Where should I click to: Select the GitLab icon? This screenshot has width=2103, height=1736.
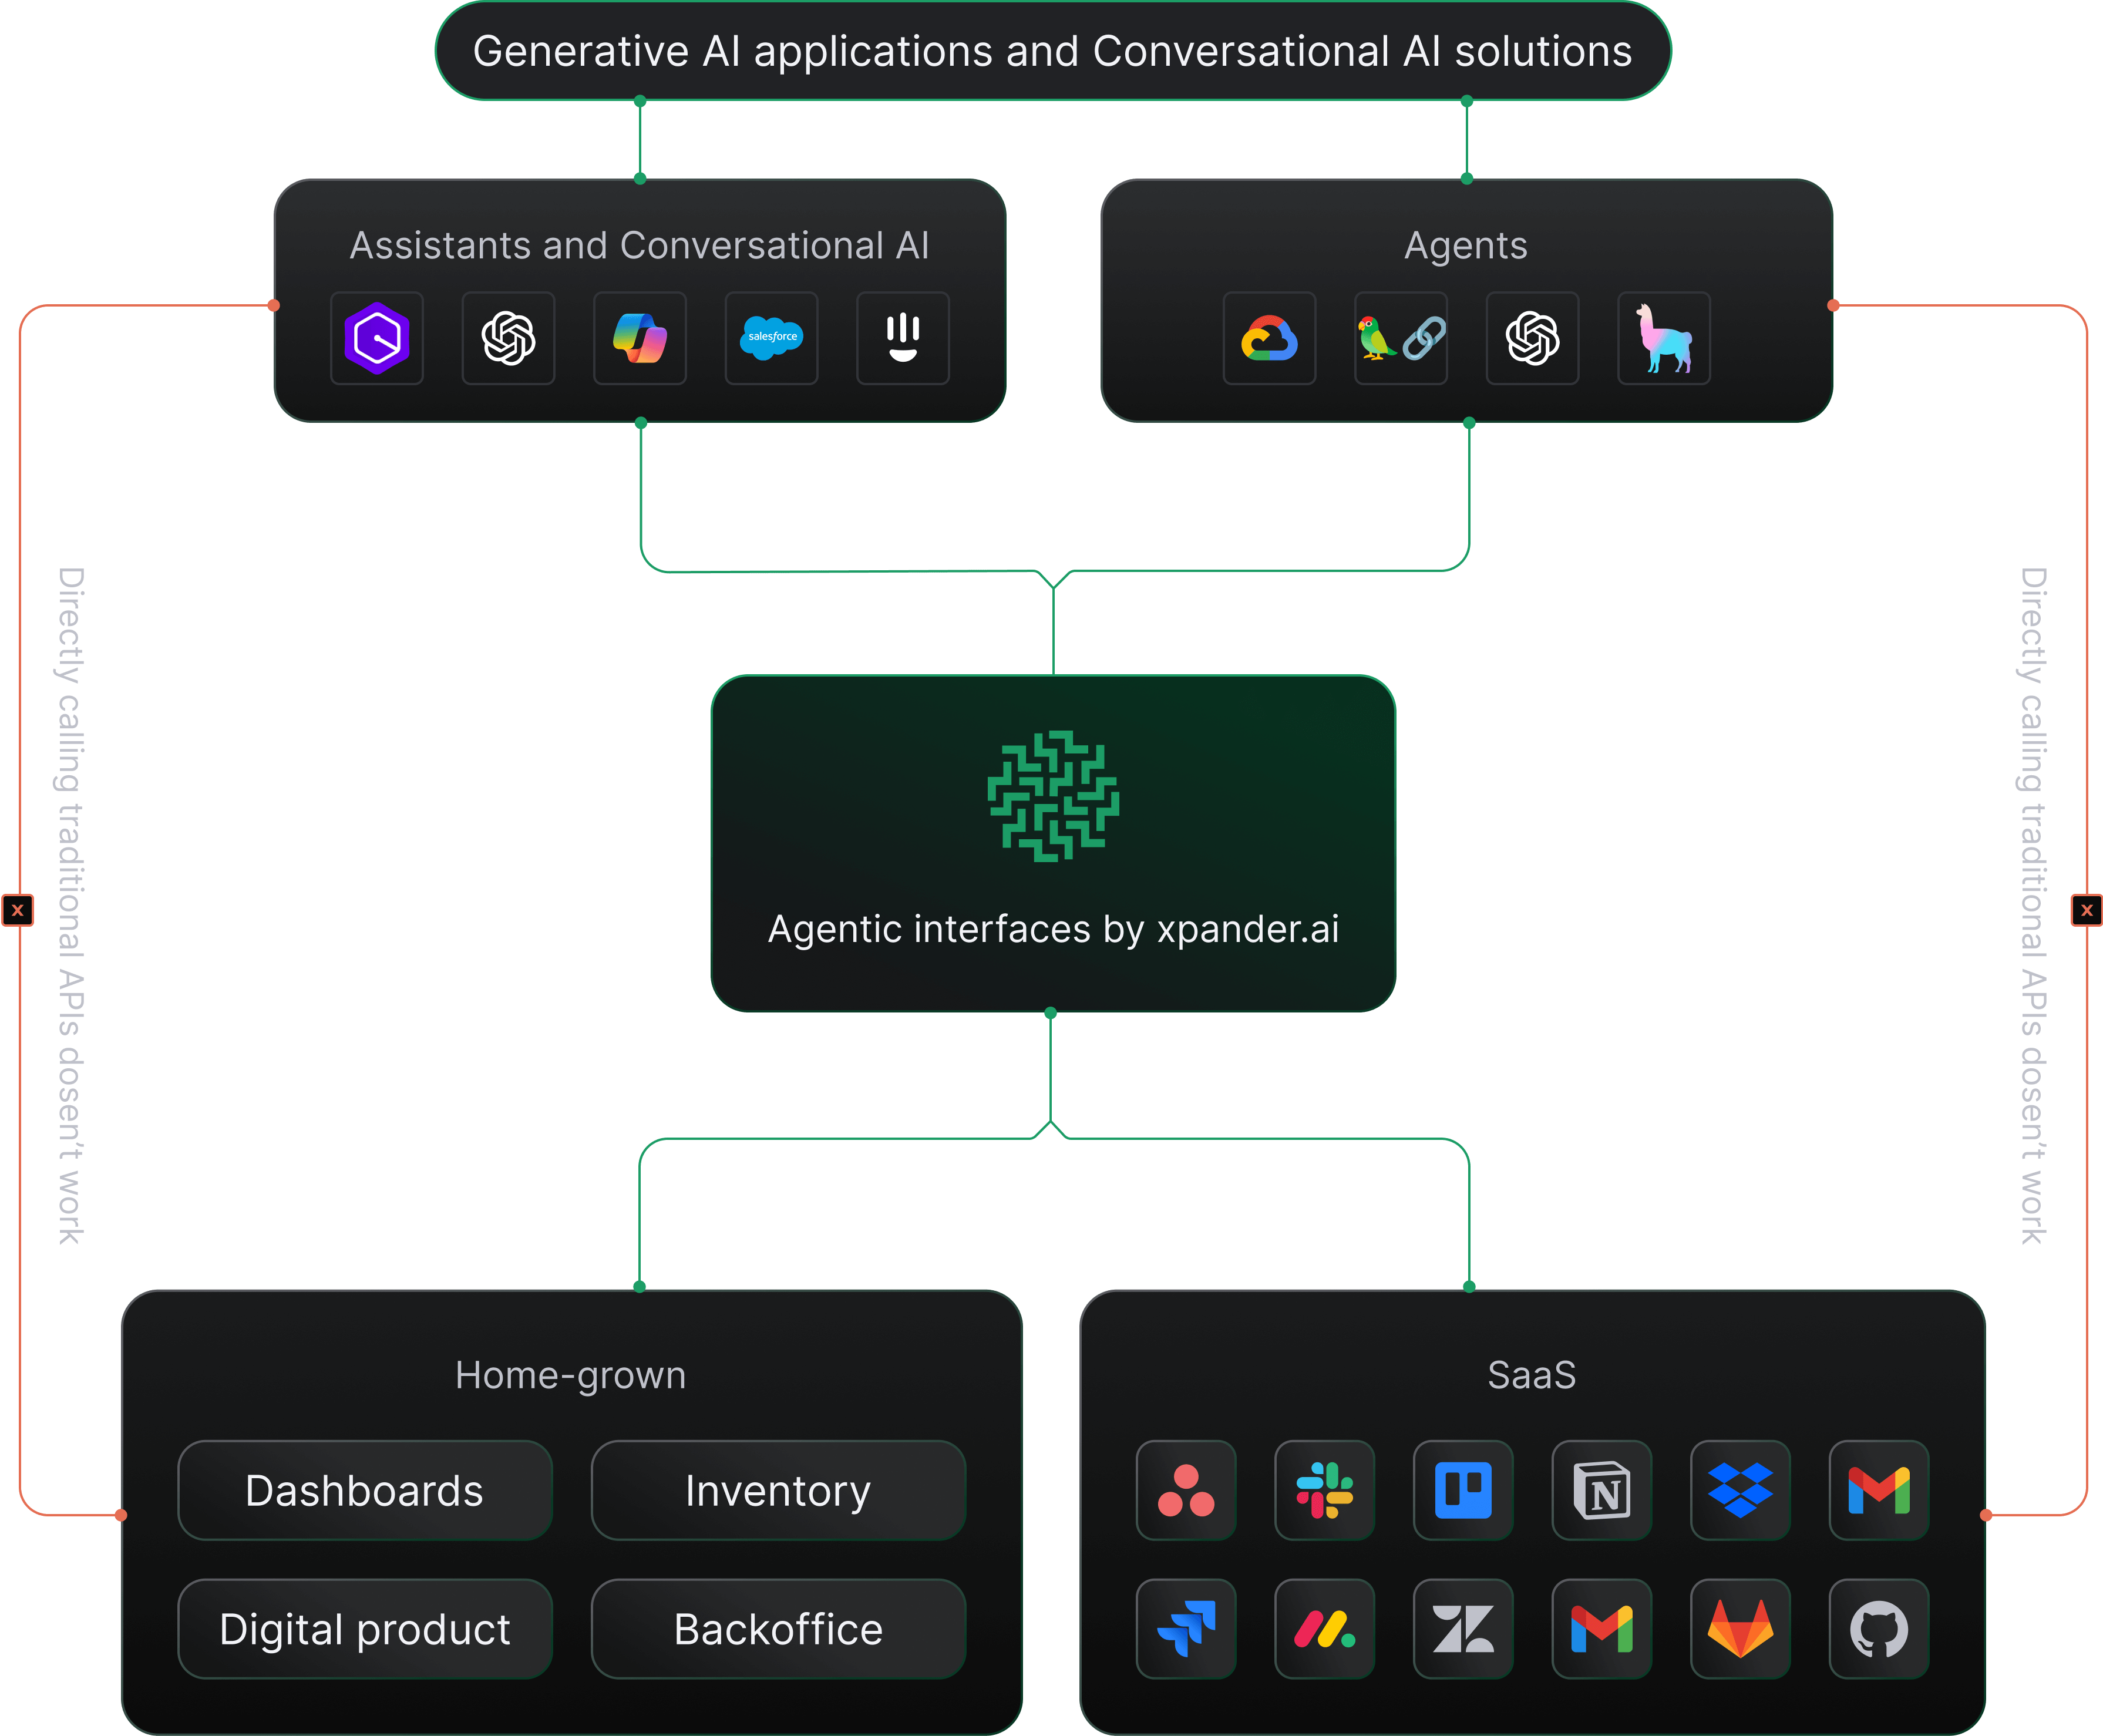1740,1629
